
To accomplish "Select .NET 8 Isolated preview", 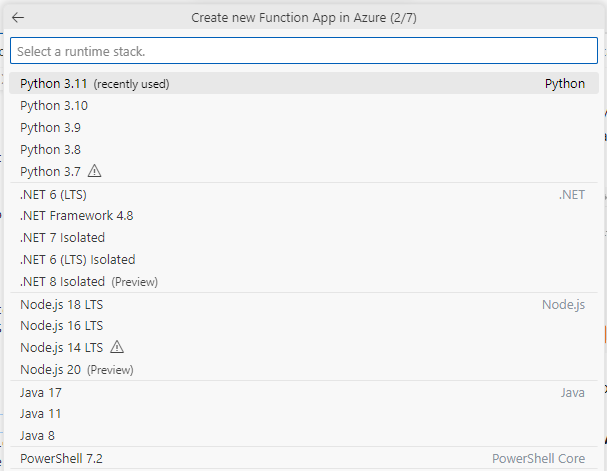I will [x=304, y=281].
